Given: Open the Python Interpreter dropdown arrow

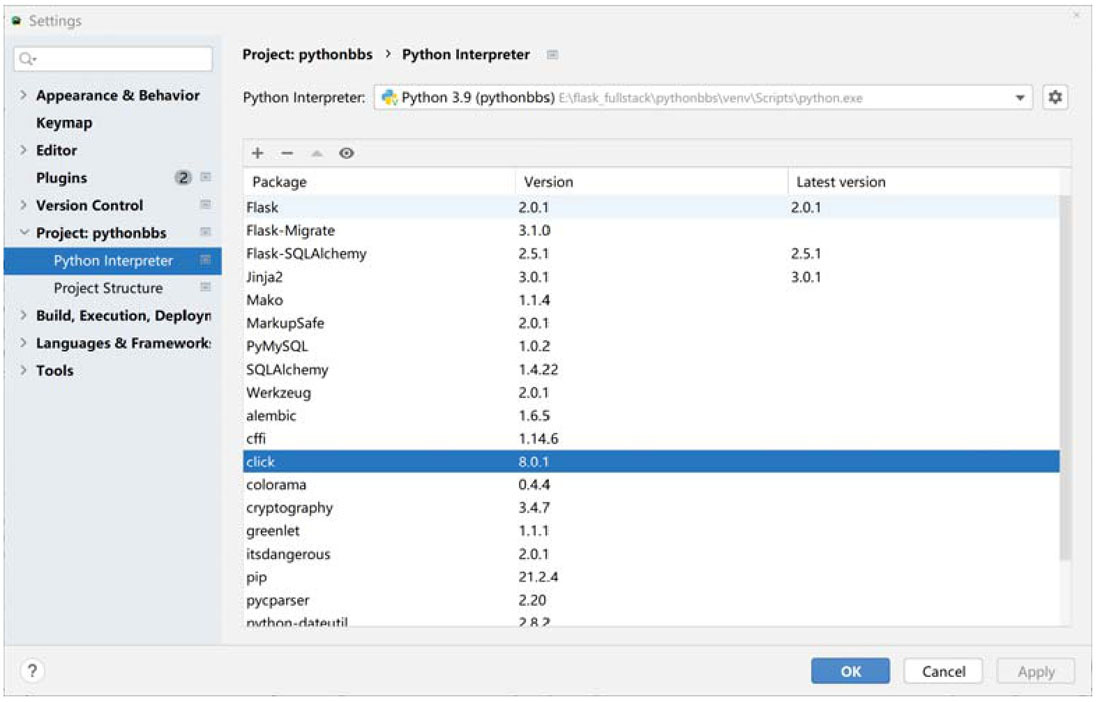Looking at the screenshot, I should [1020, 98].
